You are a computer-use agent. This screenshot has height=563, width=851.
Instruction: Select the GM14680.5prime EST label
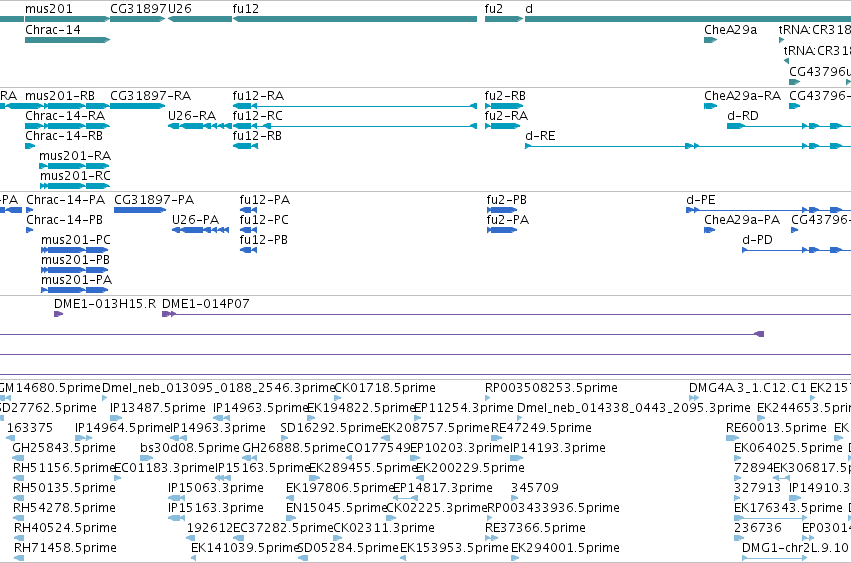tap(50, 388)
